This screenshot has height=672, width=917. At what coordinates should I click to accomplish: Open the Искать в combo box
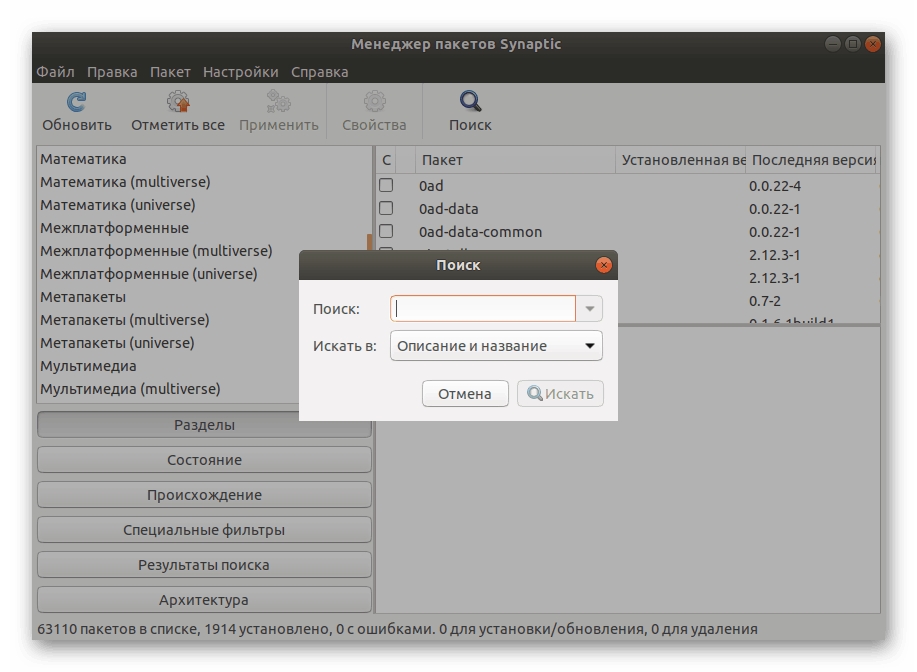[x=497, y=346]
